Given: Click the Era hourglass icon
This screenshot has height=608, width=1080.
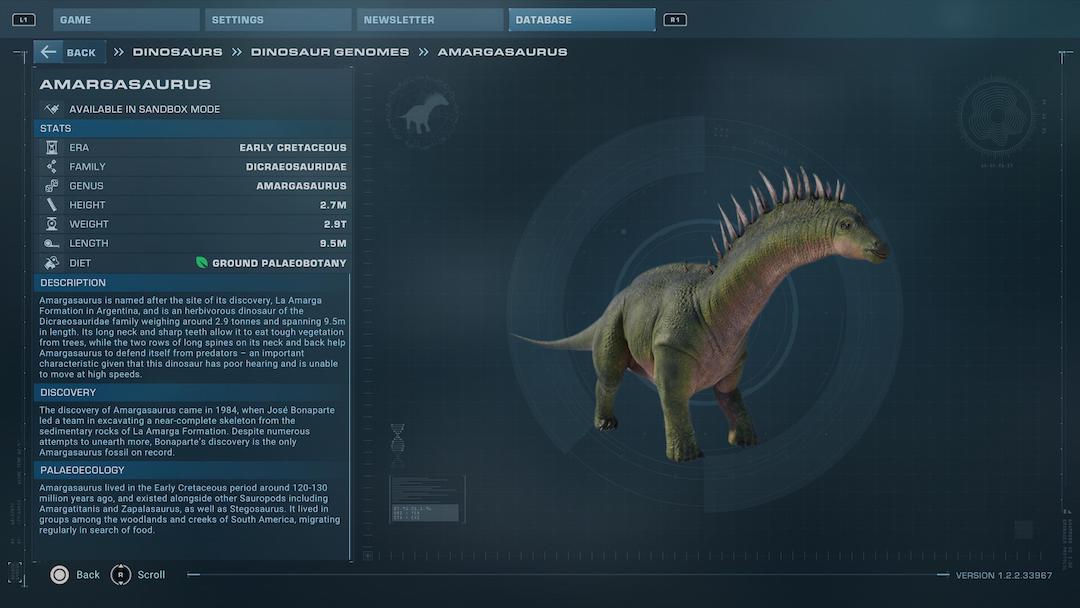Looking at the screenshot, I should pos(52,147).
